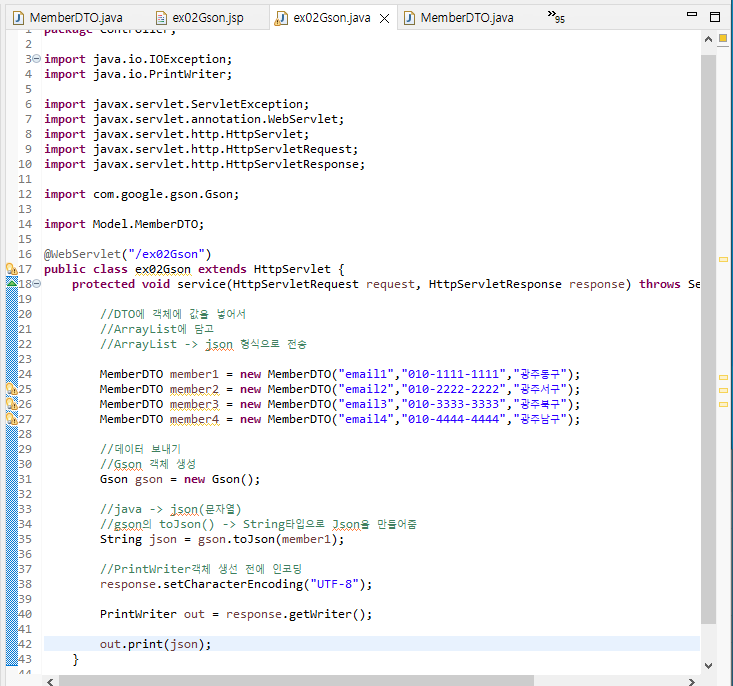The width and height of the screenshot is (733, 686).
Task: Click the "010-2222-2222" string literal
Action: click(x=453, y=389)
